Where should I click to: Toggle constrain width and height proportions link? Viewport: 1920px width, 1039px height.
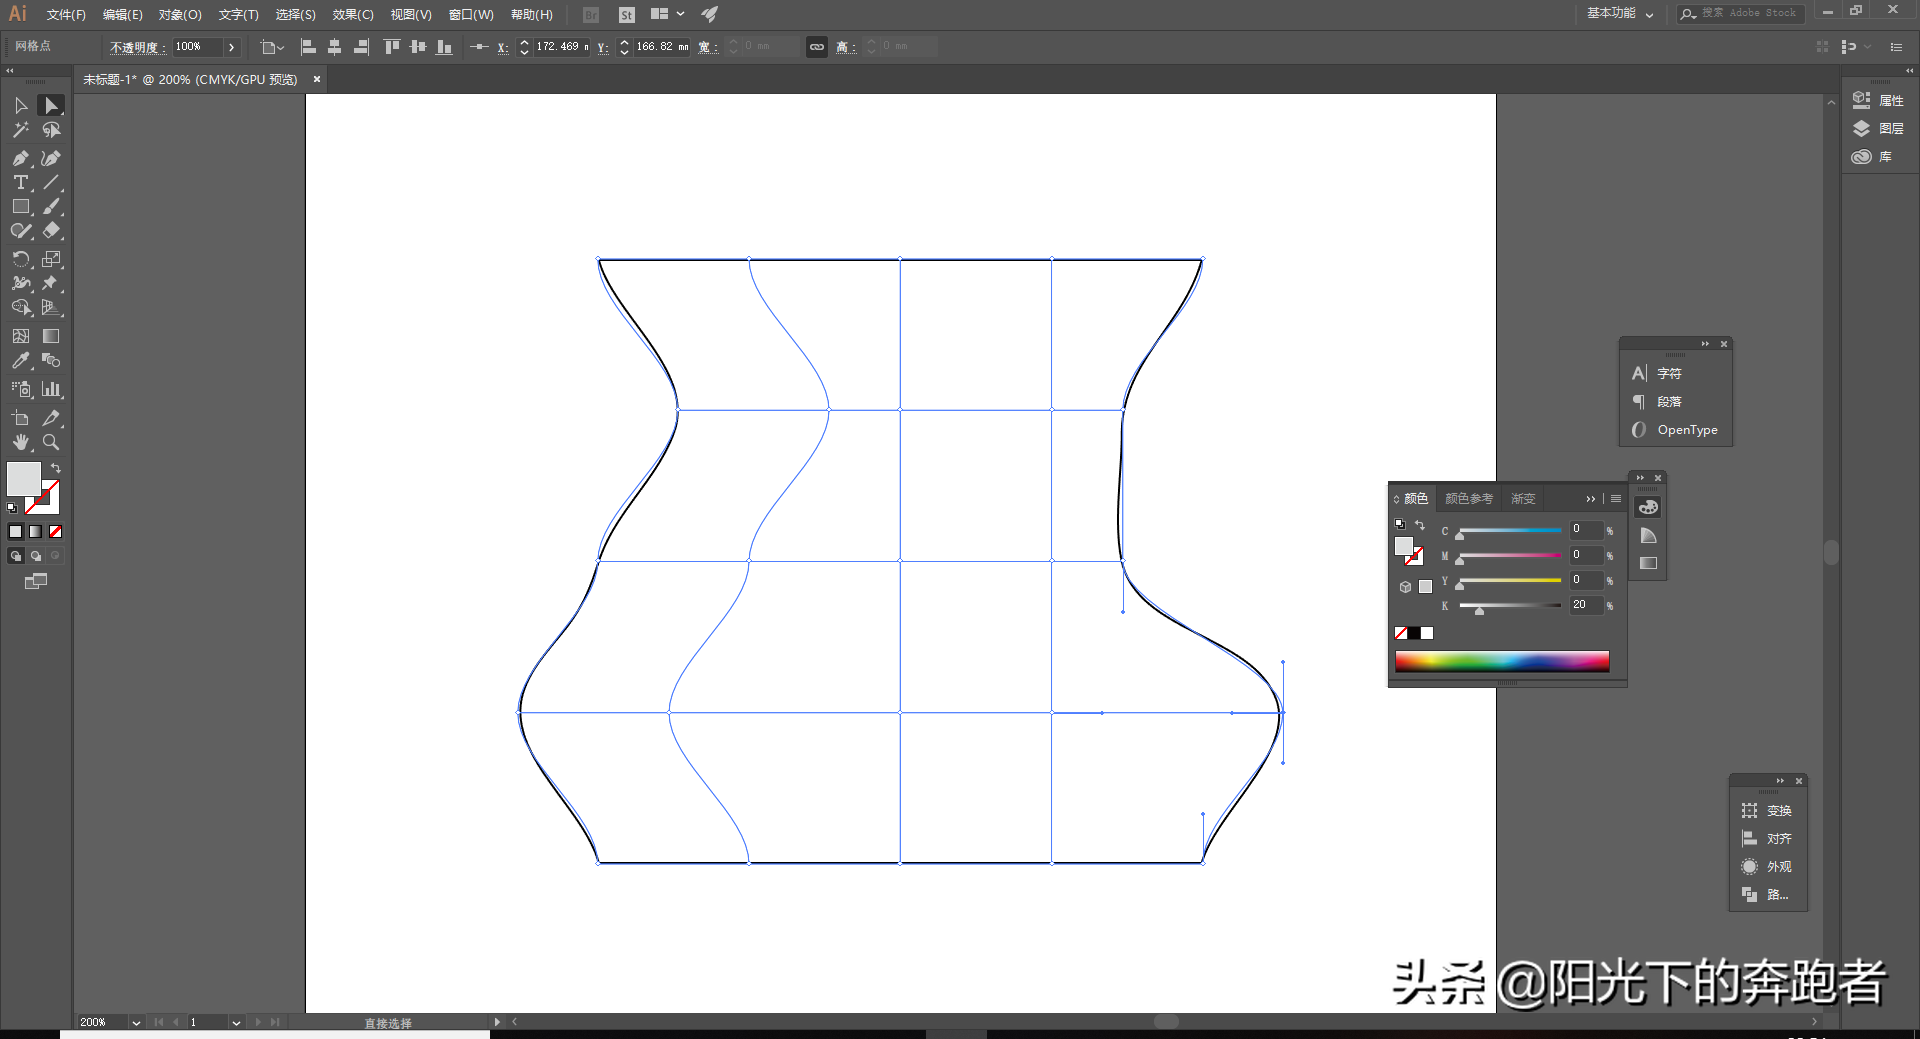(x=817, y=47)
